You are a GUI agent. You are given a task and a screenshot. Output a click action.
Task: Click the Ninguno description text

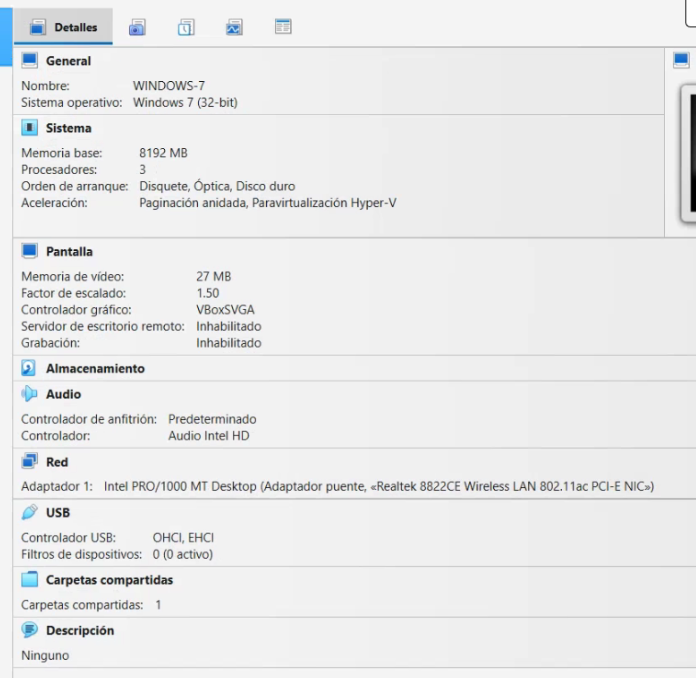point(45,656)
